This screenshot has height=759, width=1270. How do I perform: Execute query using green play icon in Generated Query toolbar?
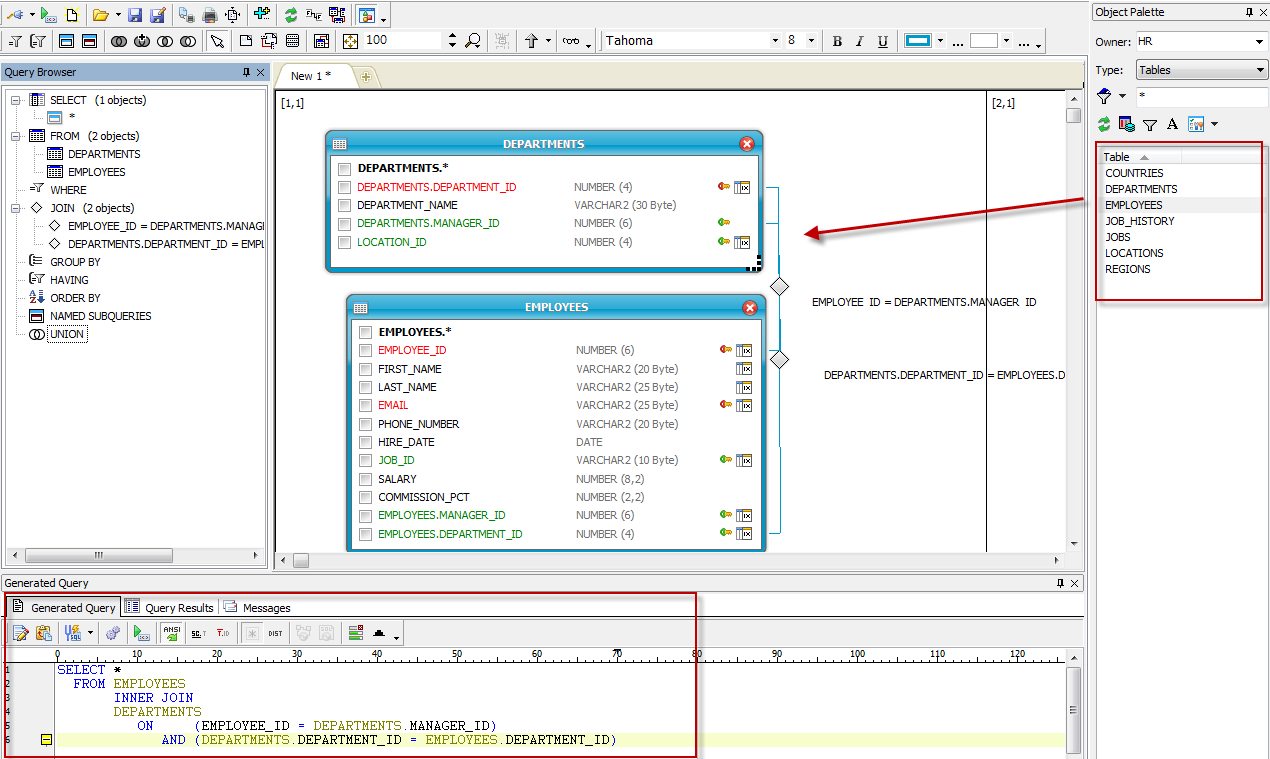(x=142, y=633)
